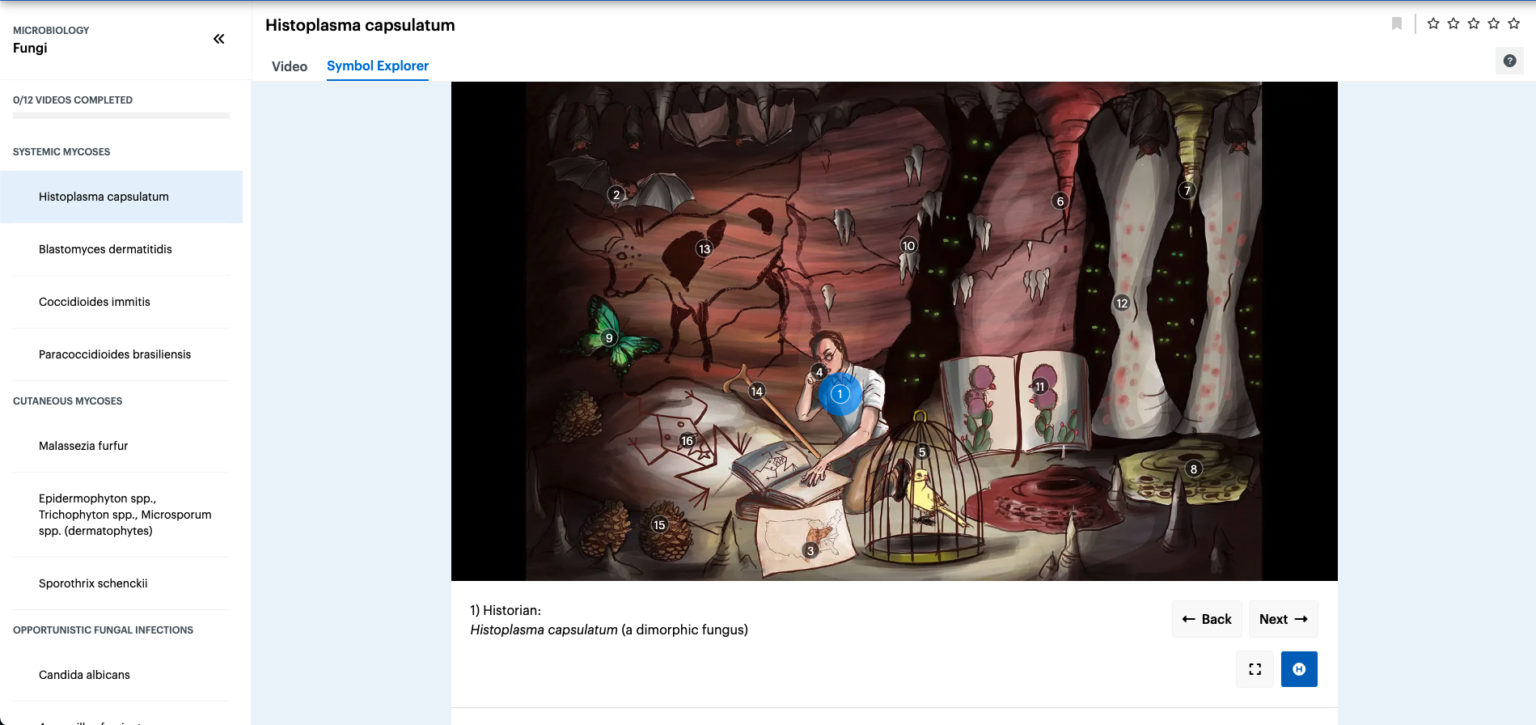Click the bookmark icon
The width and height of the screenshot is (1536, 725).
[1397, 24]
